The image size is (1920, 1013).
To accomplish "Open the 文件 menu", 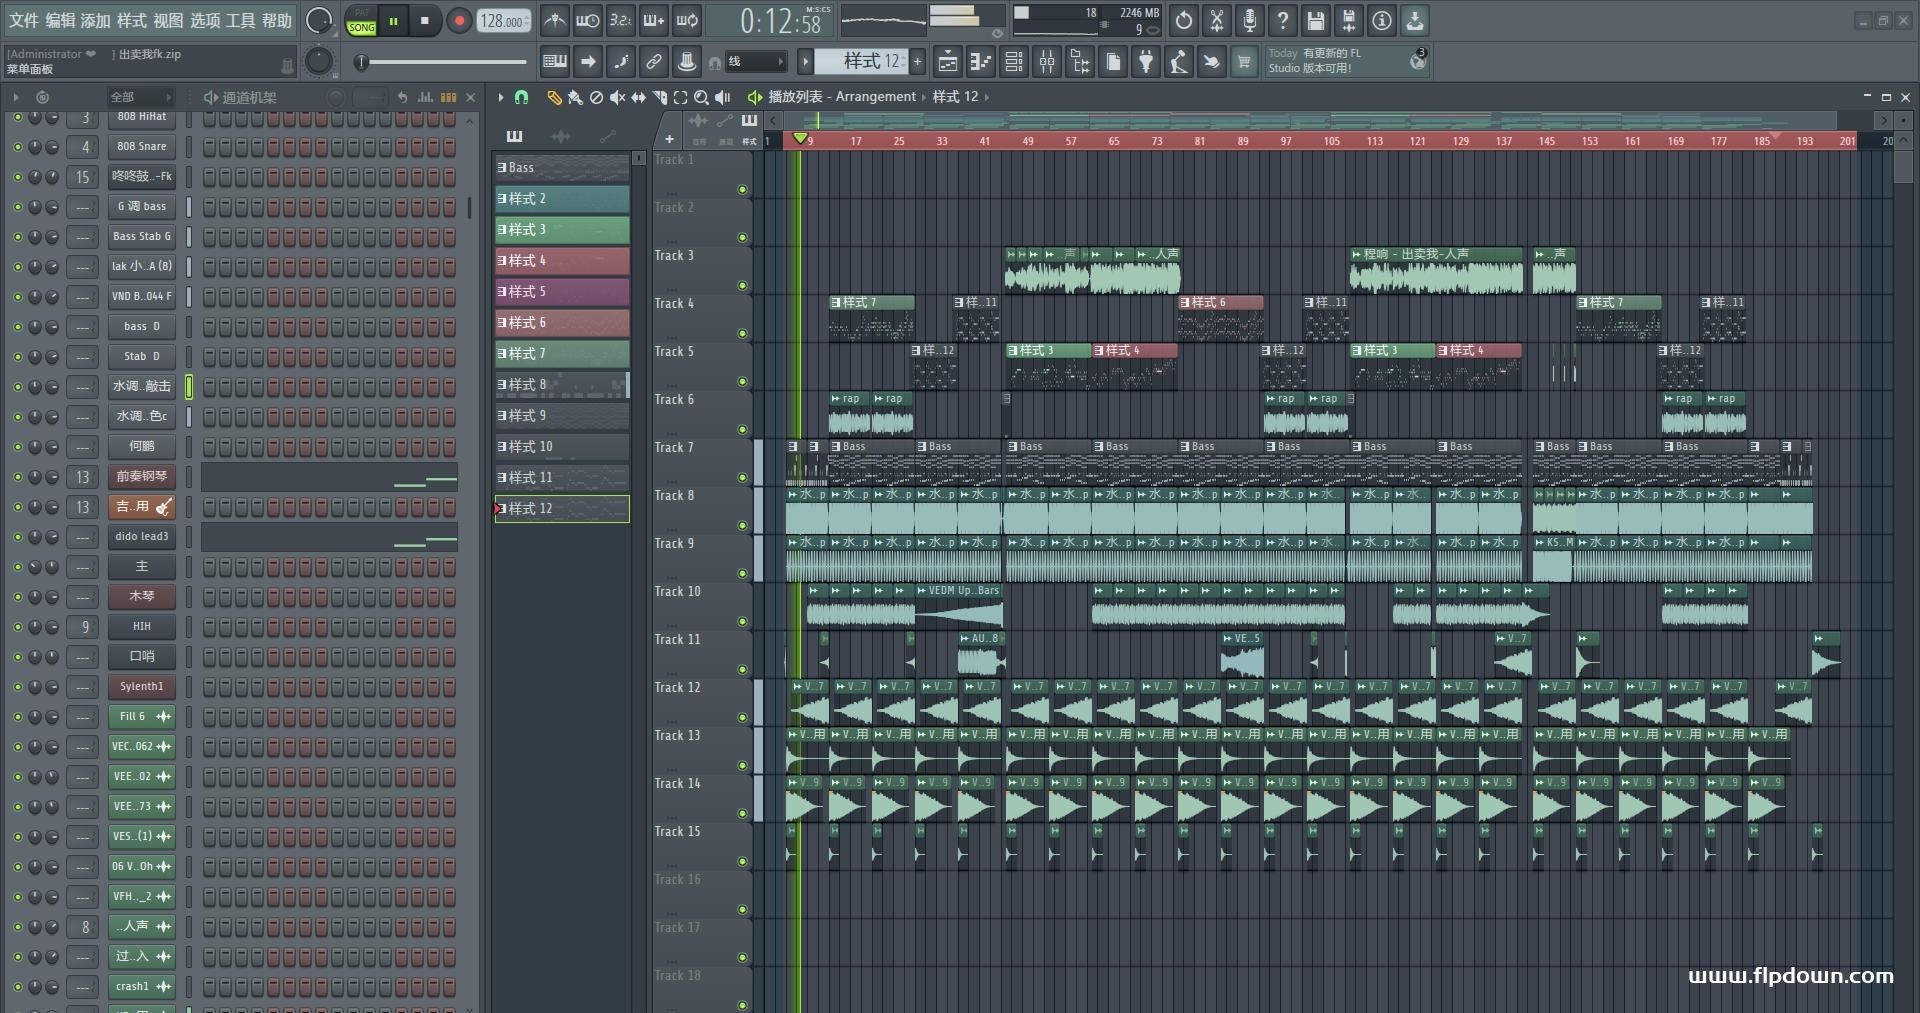I will 24,21.
